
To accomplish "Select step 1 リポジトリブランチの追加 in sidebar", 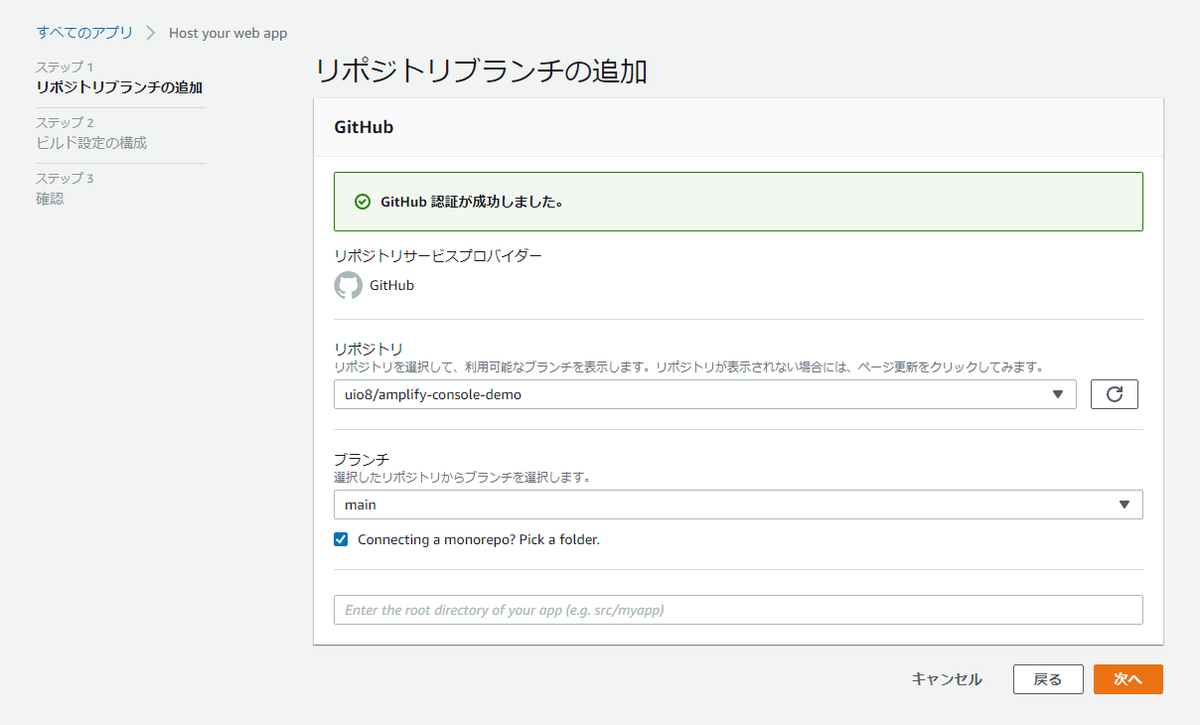I will [x=120, y=87].
